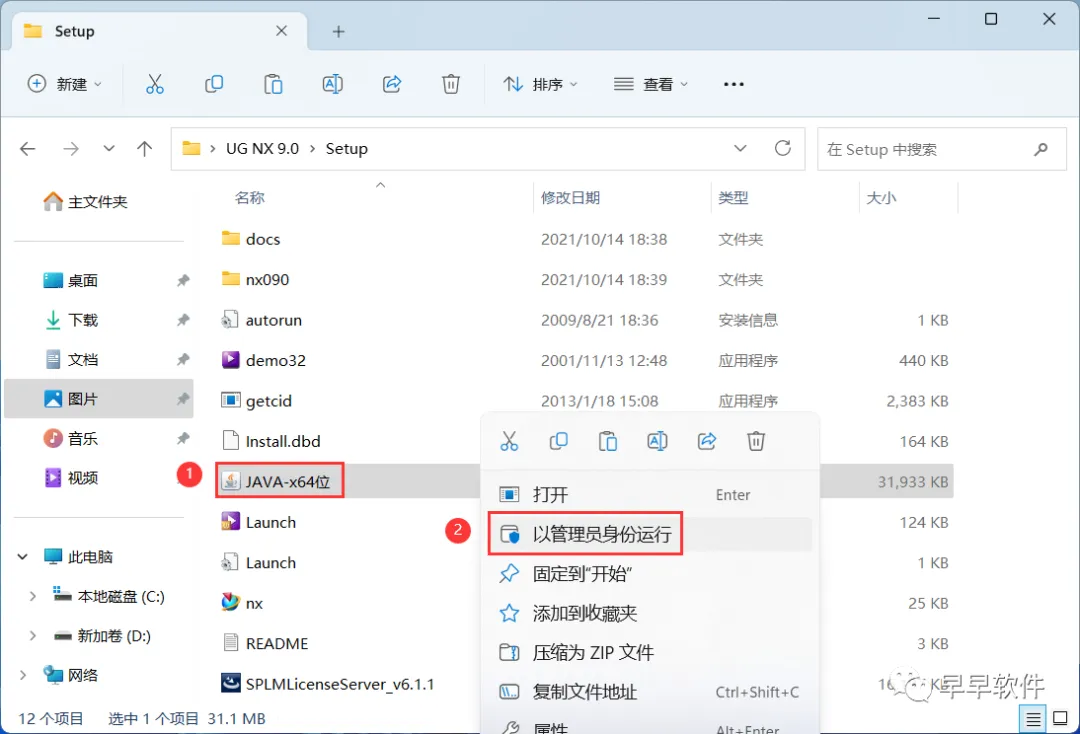Go forward with the right arrow
The width and height of the screenshot is (1080, 734).
pos(70,149)
